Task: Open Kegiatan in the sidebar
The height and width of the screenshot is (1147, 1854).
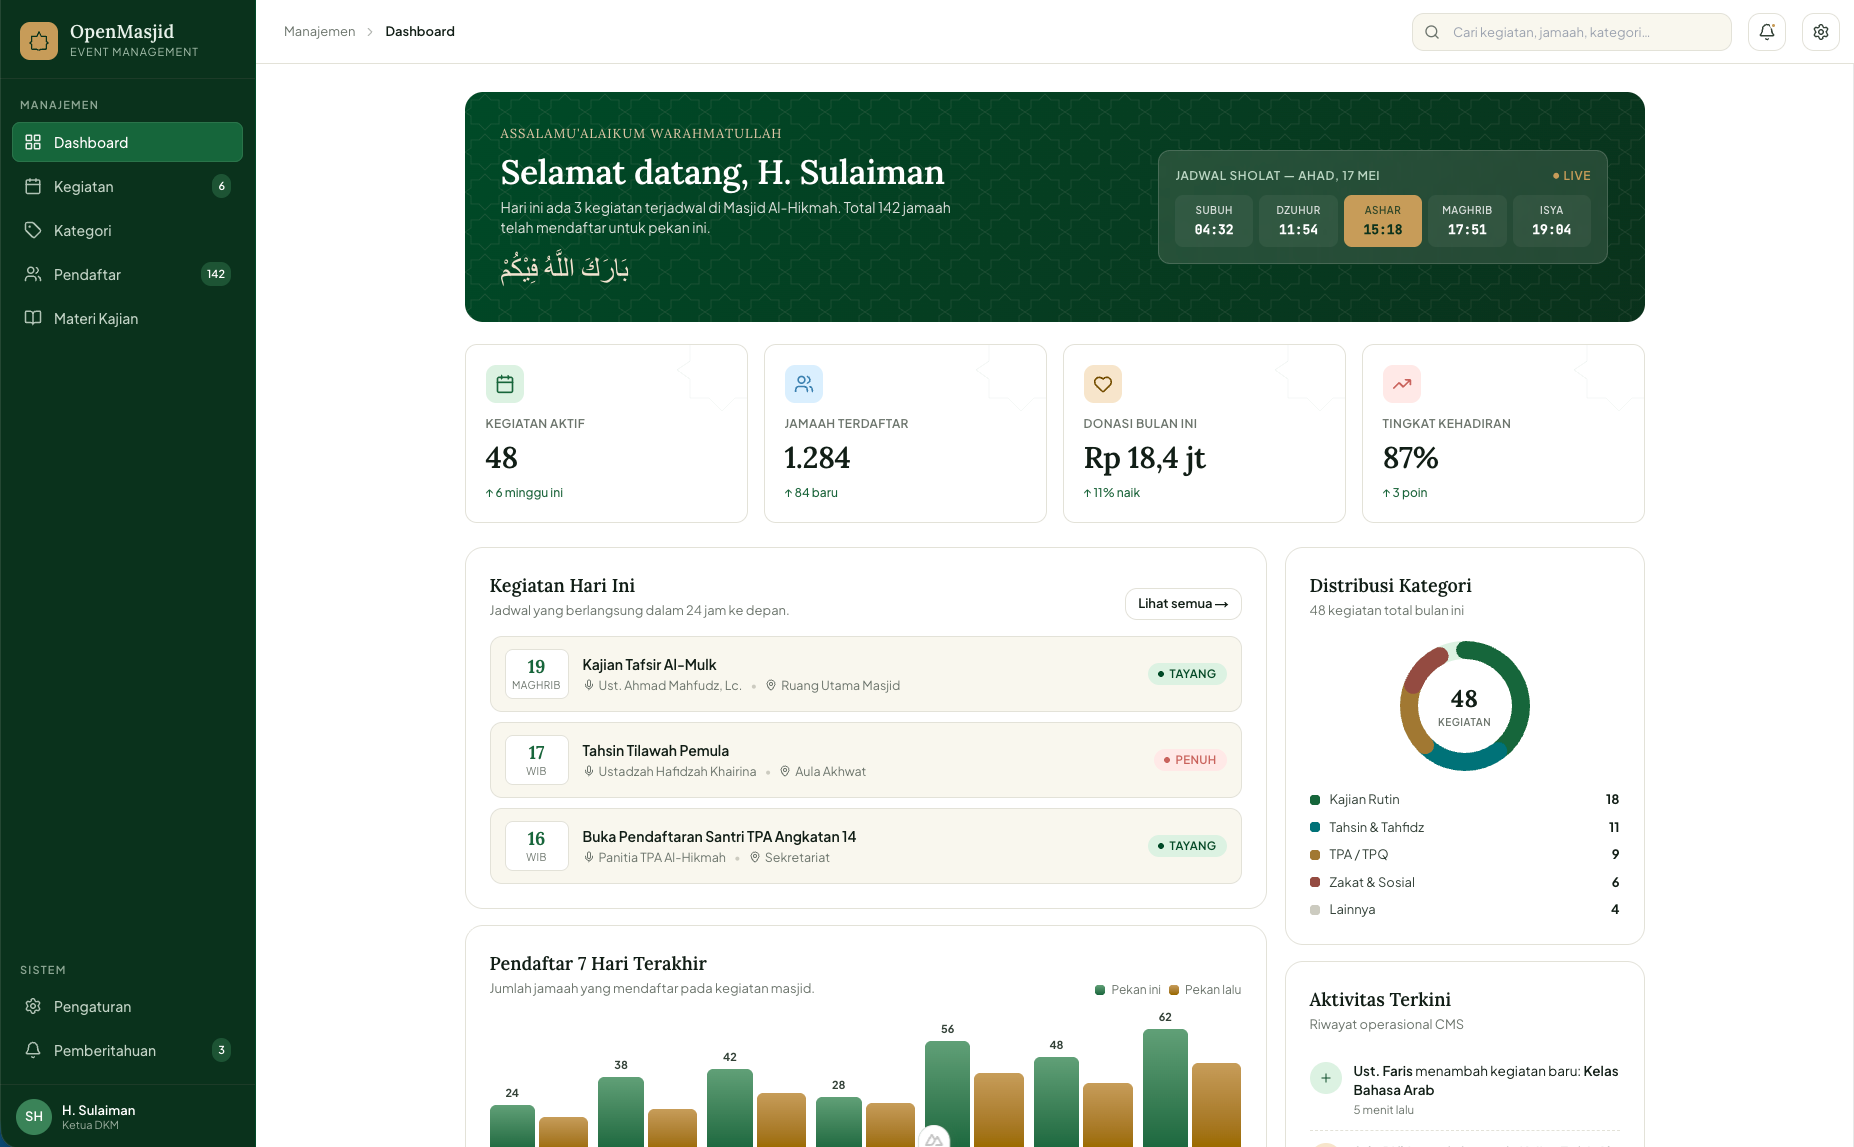Action: coord(127,186)
